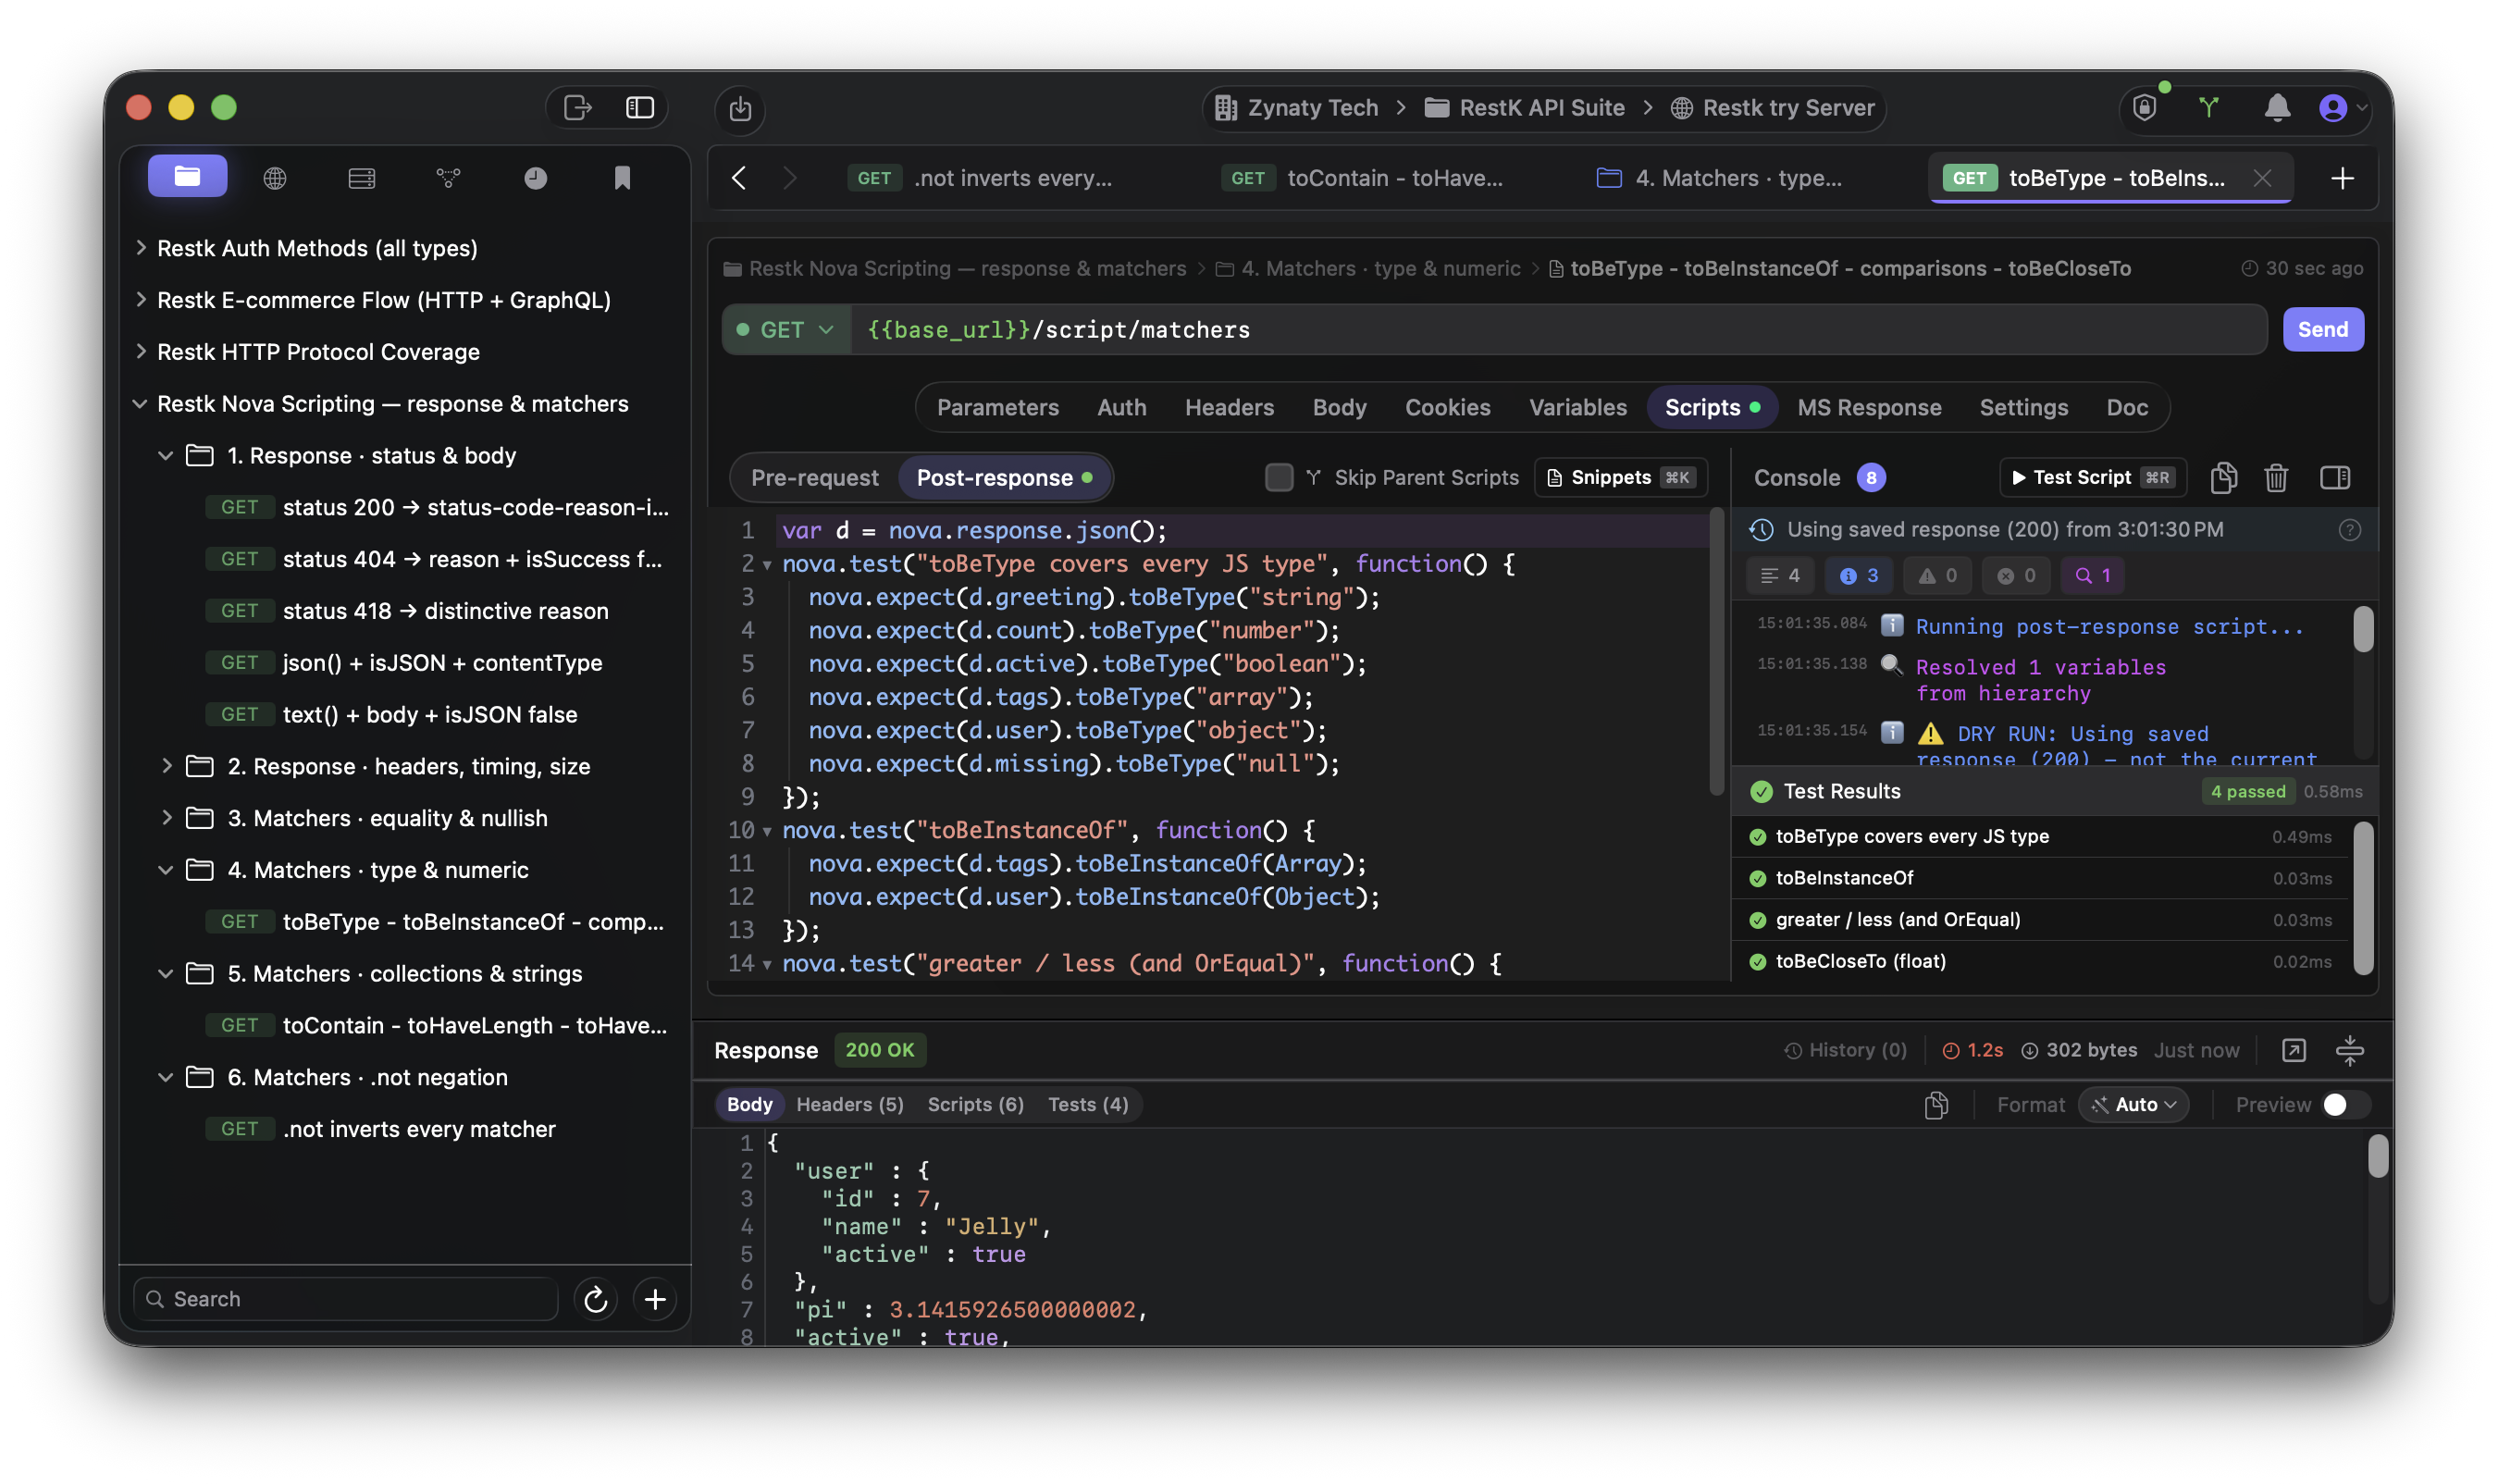Open the toContain - toHave... tab
This screenshot has width=2498, height=1484.
(1363, 178)
